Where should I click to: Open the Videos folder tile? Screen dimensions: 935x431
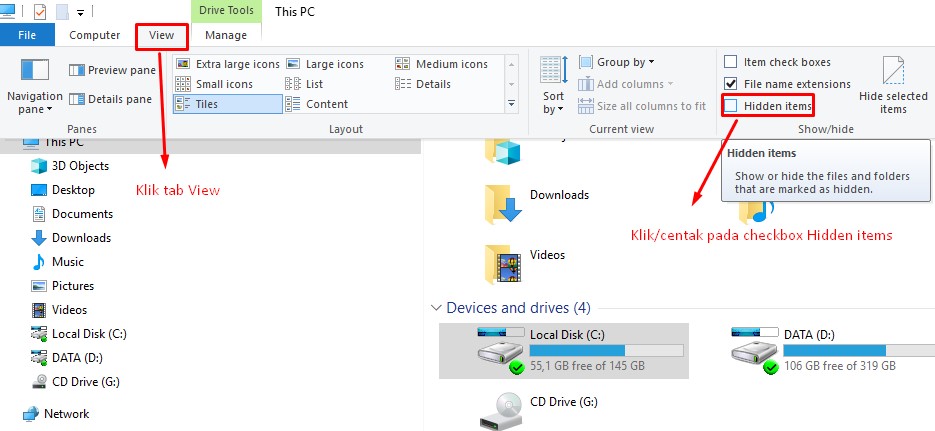pyautogui.click(x=525, y=263)
